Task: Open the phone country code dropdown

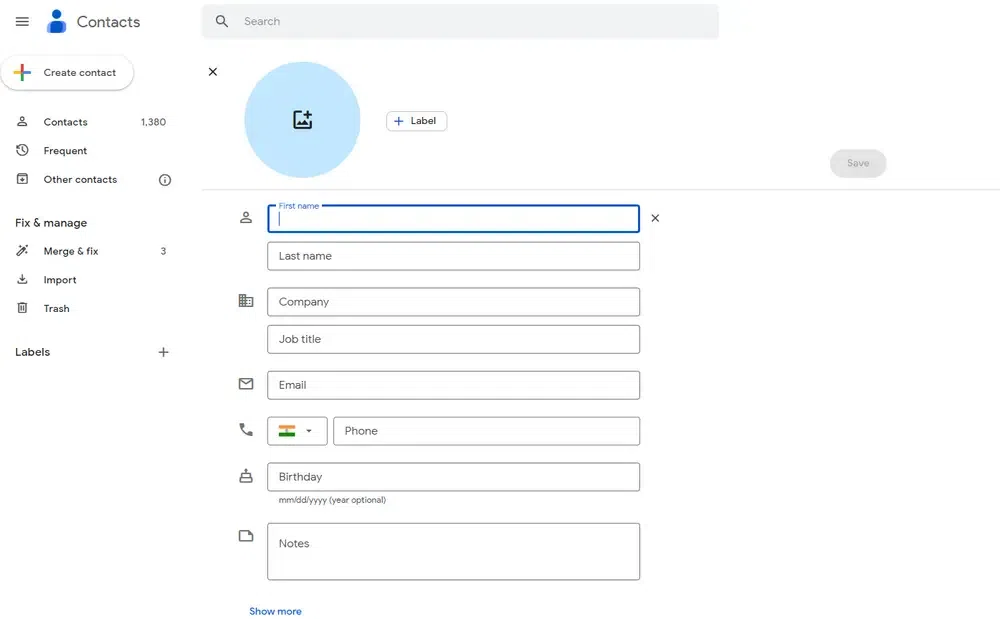Action: pos(297,431)
